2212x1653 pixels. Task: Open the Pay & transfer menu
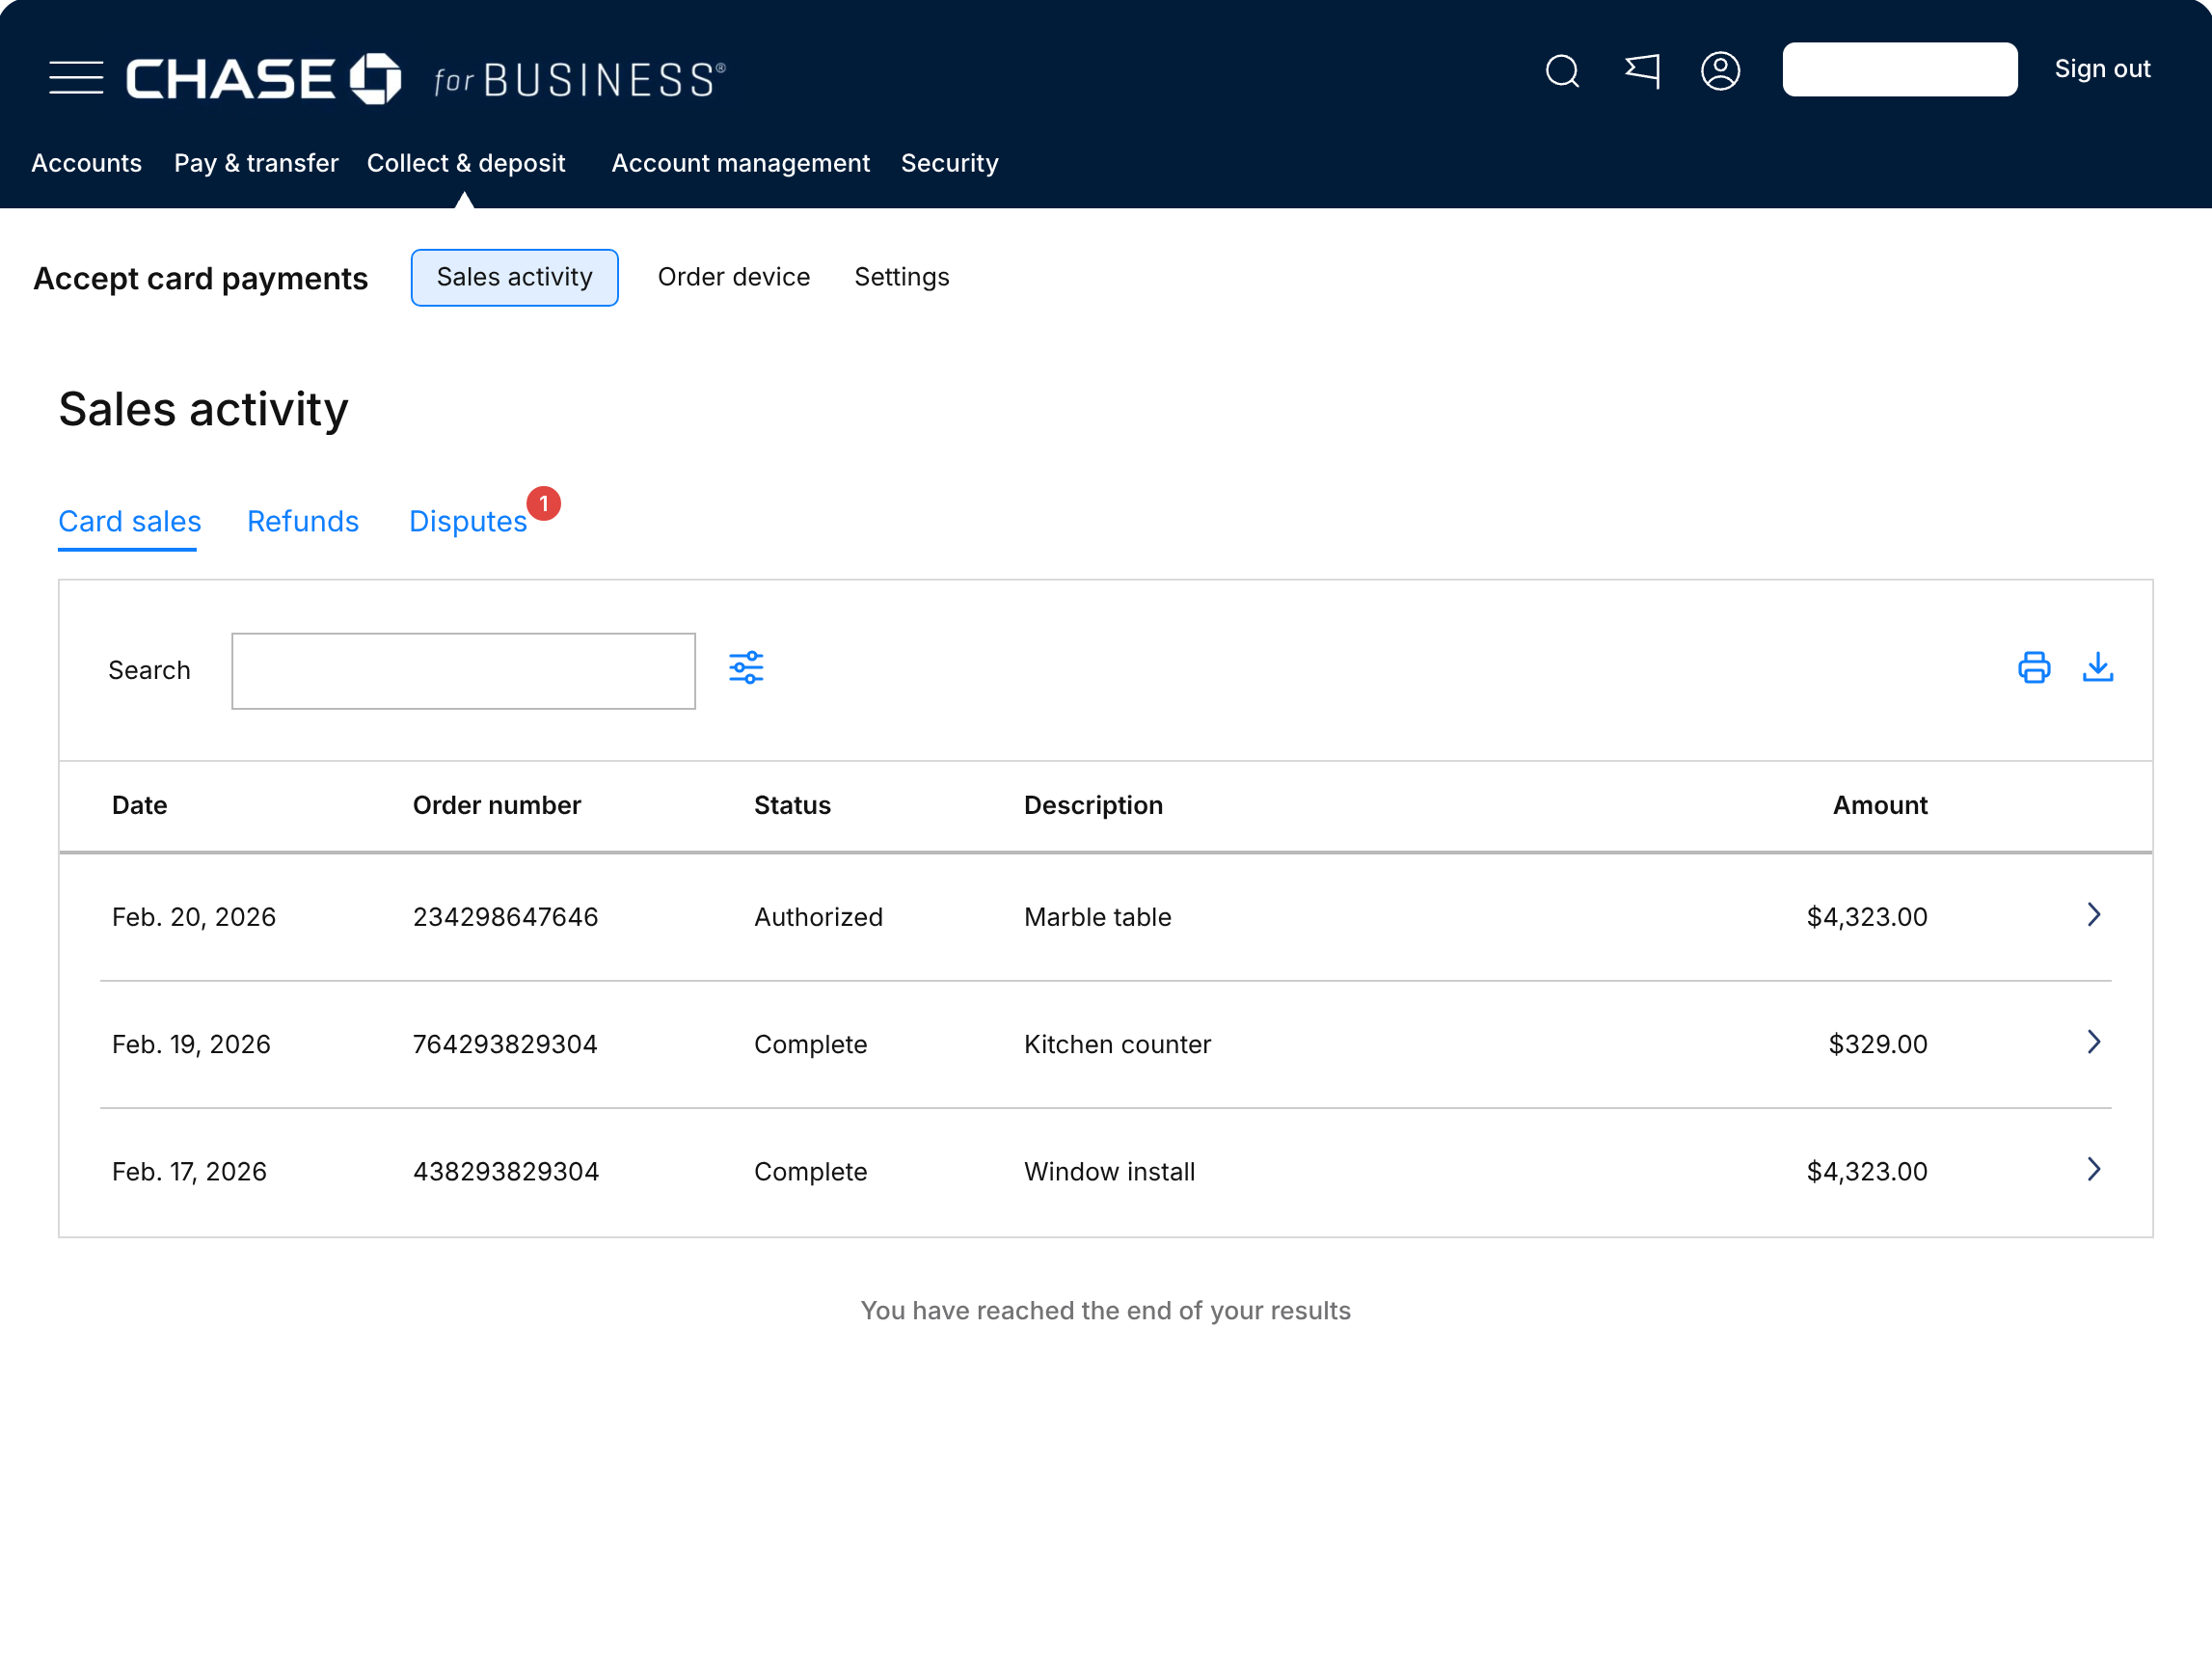pyautogui.click(x=256, y=163)
